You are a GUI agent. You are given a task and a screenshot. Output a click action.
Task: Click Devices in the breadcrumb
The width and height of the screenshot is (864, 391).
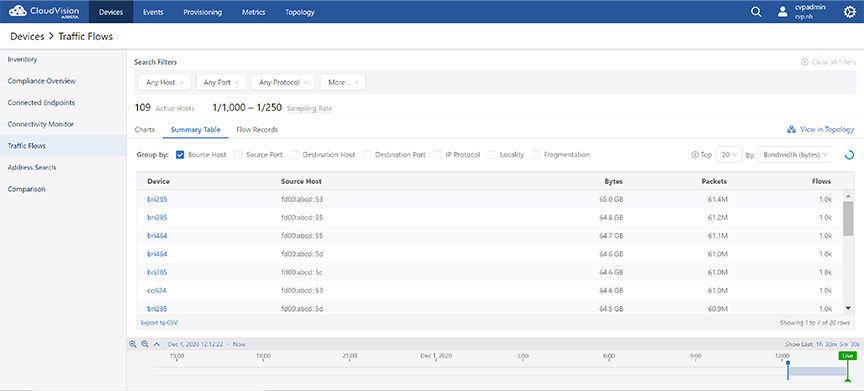click(28, 37)
